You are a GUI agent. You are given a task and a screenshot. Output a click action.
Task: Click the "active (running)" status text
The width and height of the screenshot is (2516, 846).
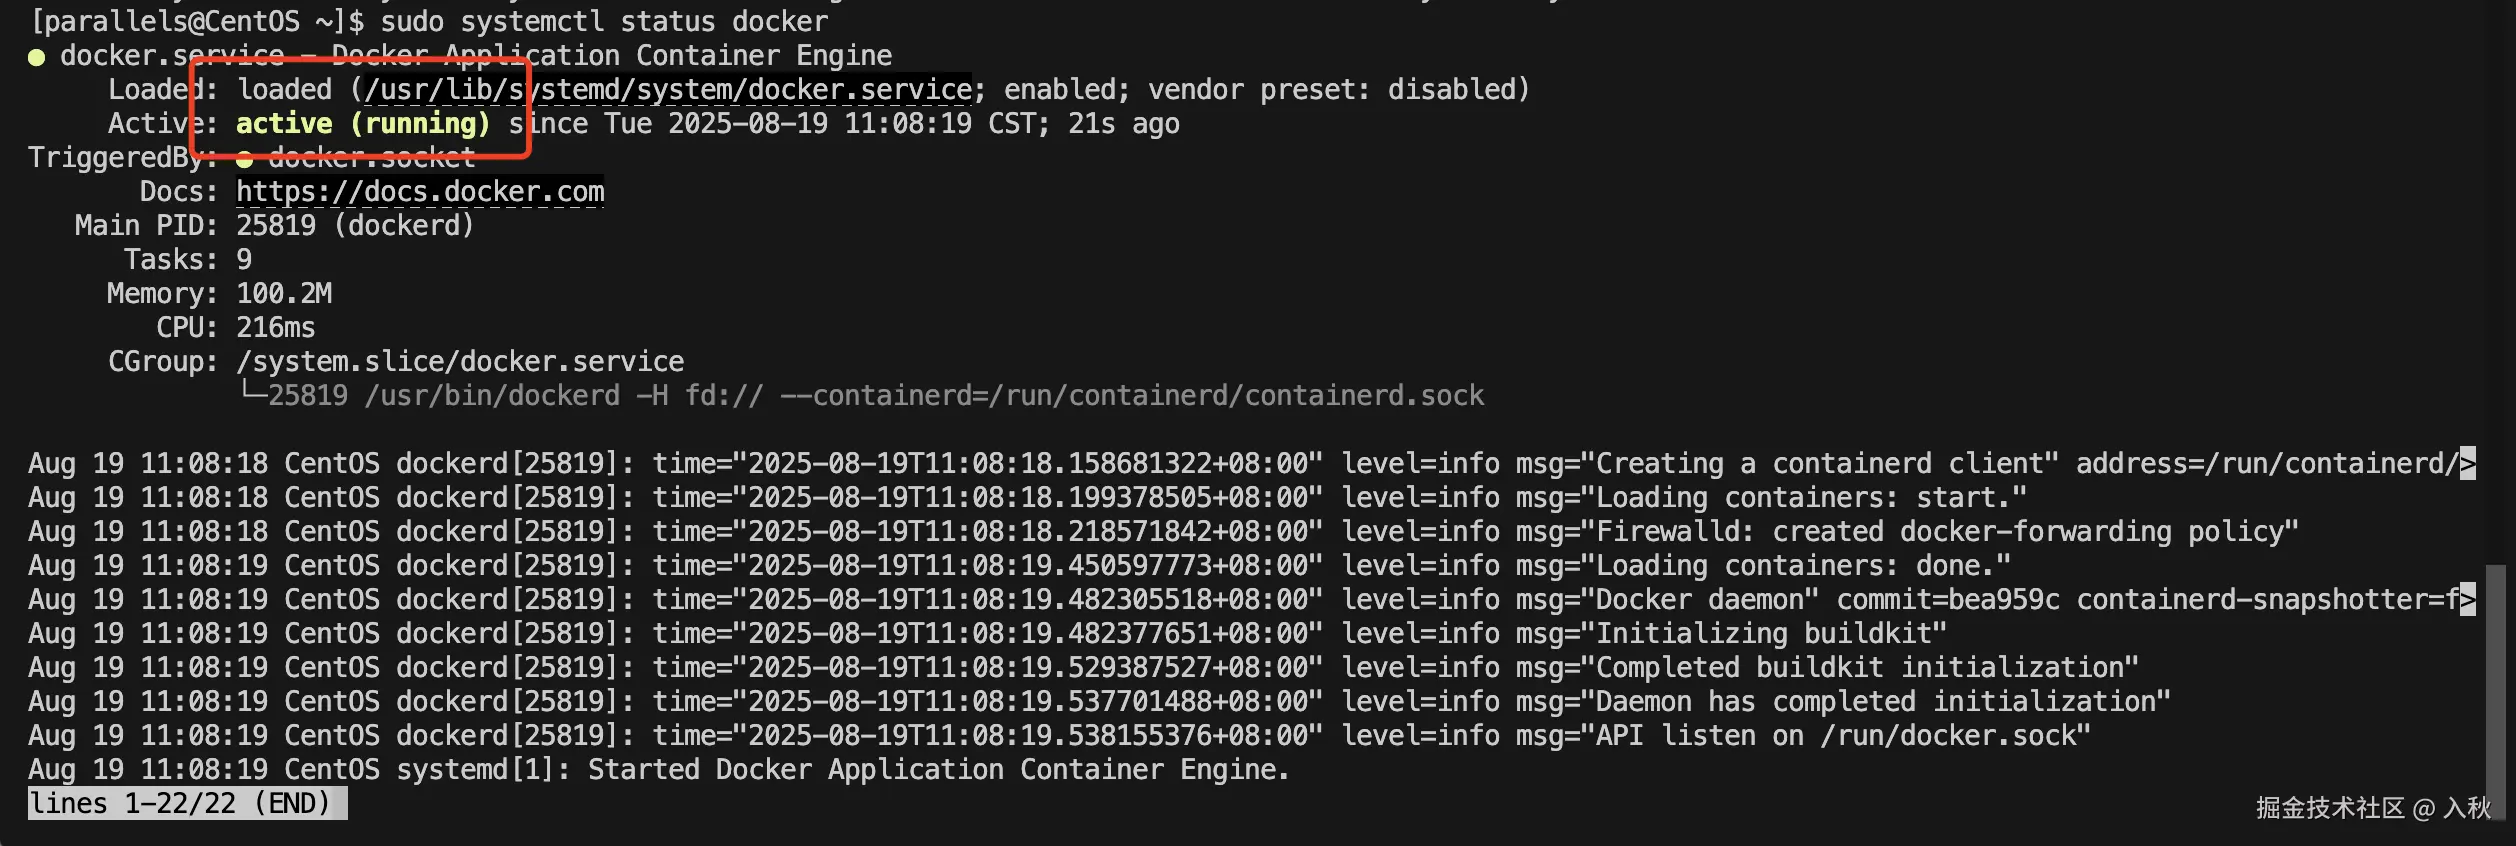363,124
